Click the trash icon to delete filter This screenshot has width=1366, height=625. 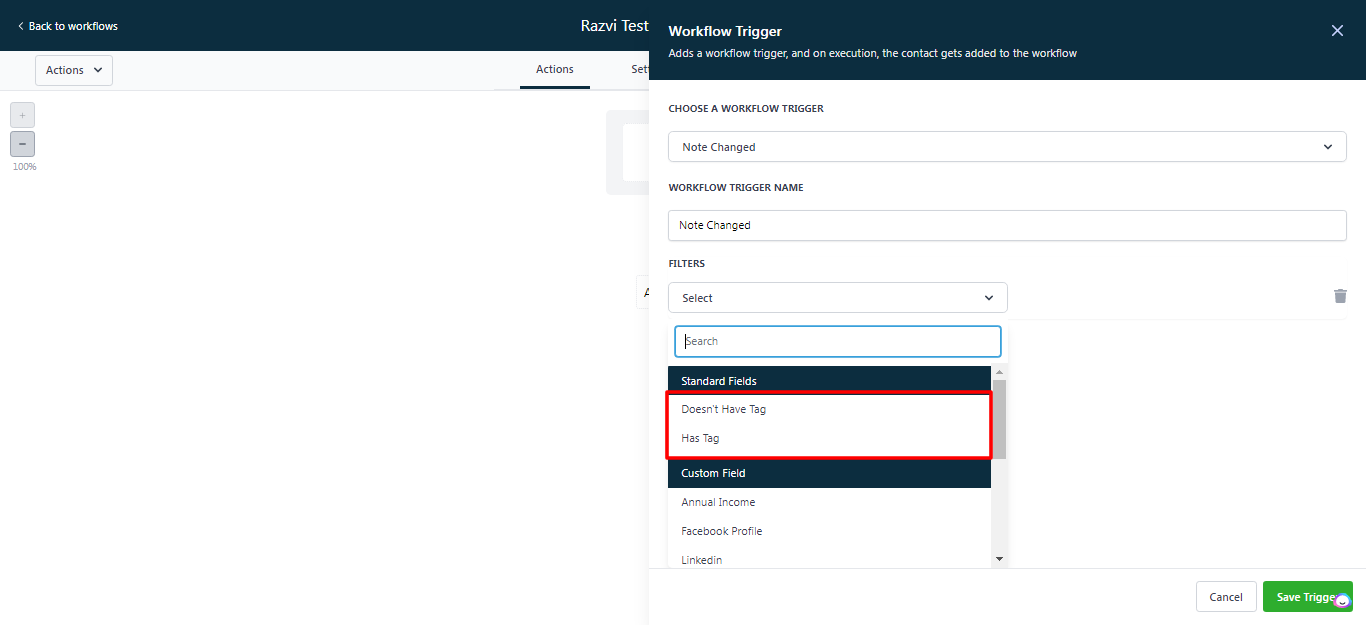click(x=1340, y=296)
